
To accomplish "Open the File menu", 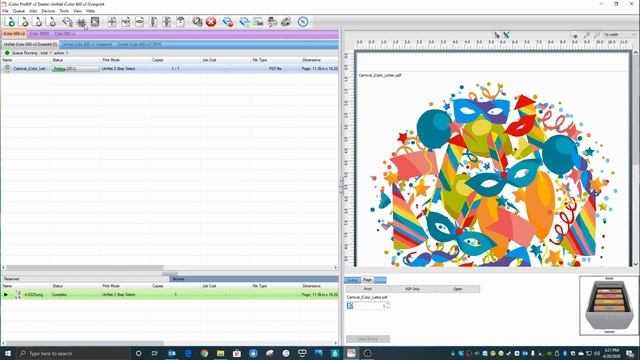I will 5,11.
